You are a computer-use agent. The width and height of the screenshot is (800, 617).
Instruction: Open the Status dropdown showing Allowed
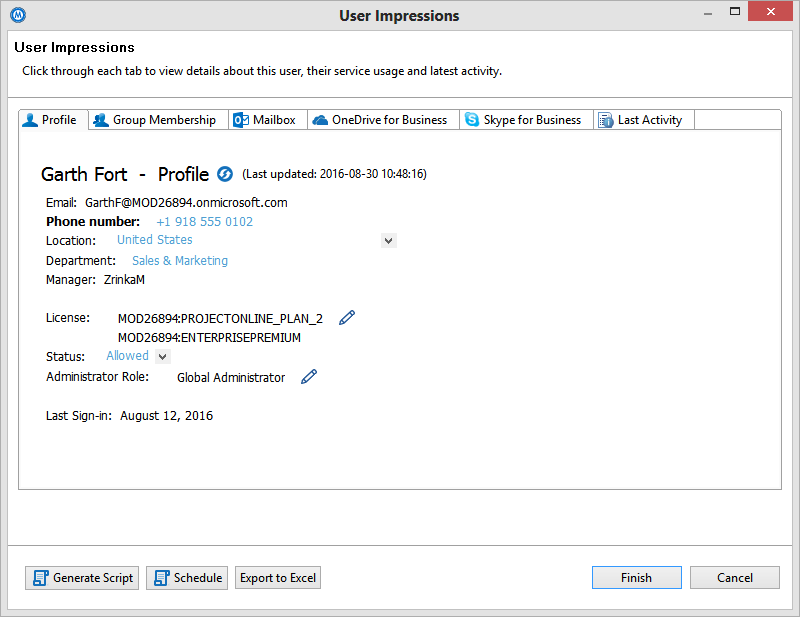136,356
